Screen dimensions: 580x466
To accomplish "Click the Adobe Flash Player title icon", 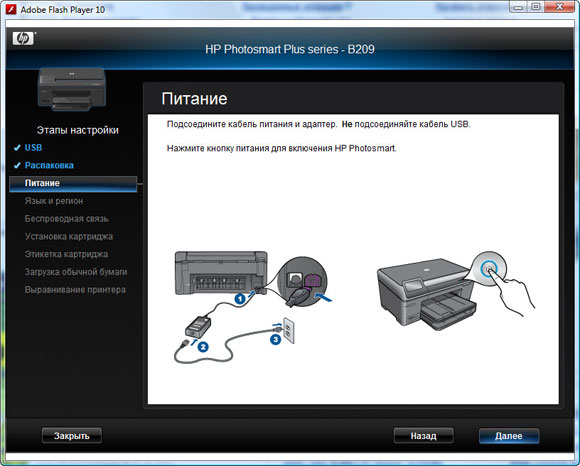I will 11,9.
